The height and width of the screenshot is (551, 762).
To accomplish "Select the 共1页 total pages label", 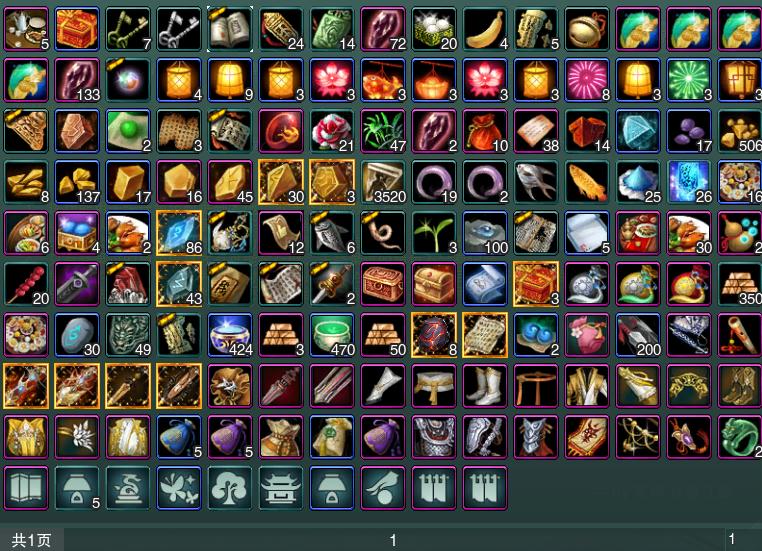I will 32,540.
